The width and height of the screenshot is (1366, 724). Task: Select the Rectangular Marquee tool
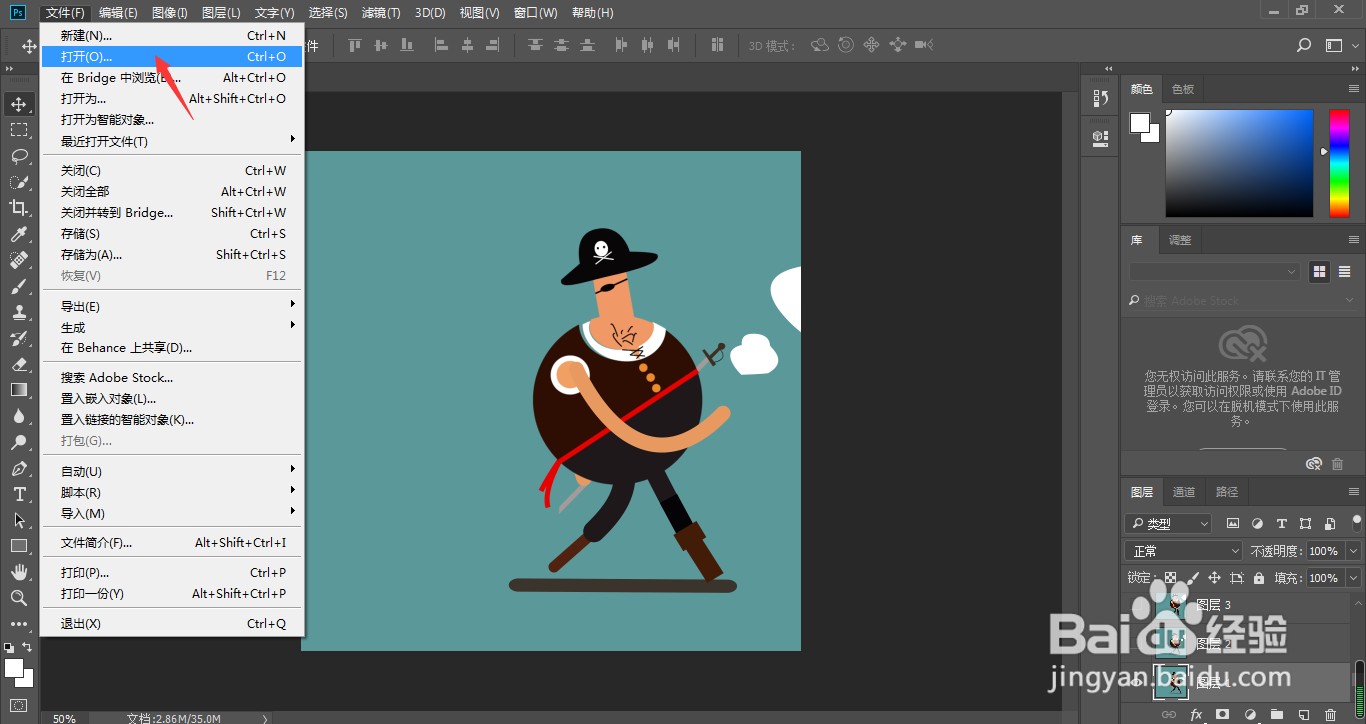(19, 130)
